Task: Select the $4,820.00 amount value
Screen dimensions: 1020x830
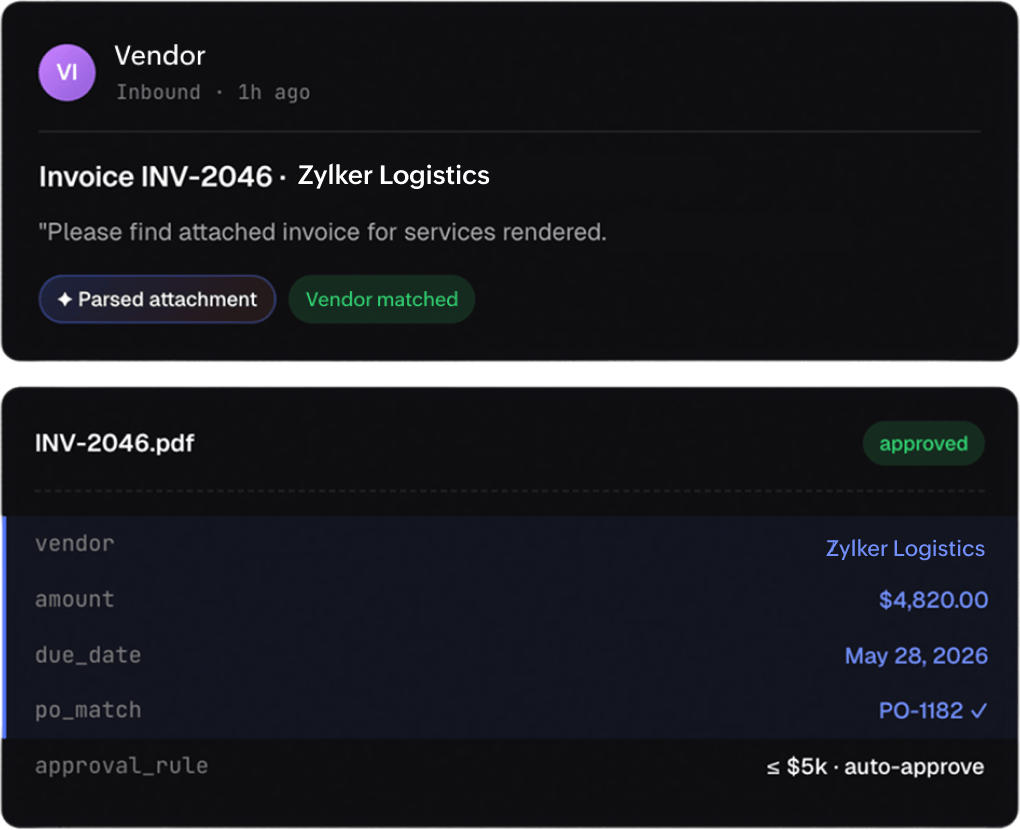Action: point(933,600)
